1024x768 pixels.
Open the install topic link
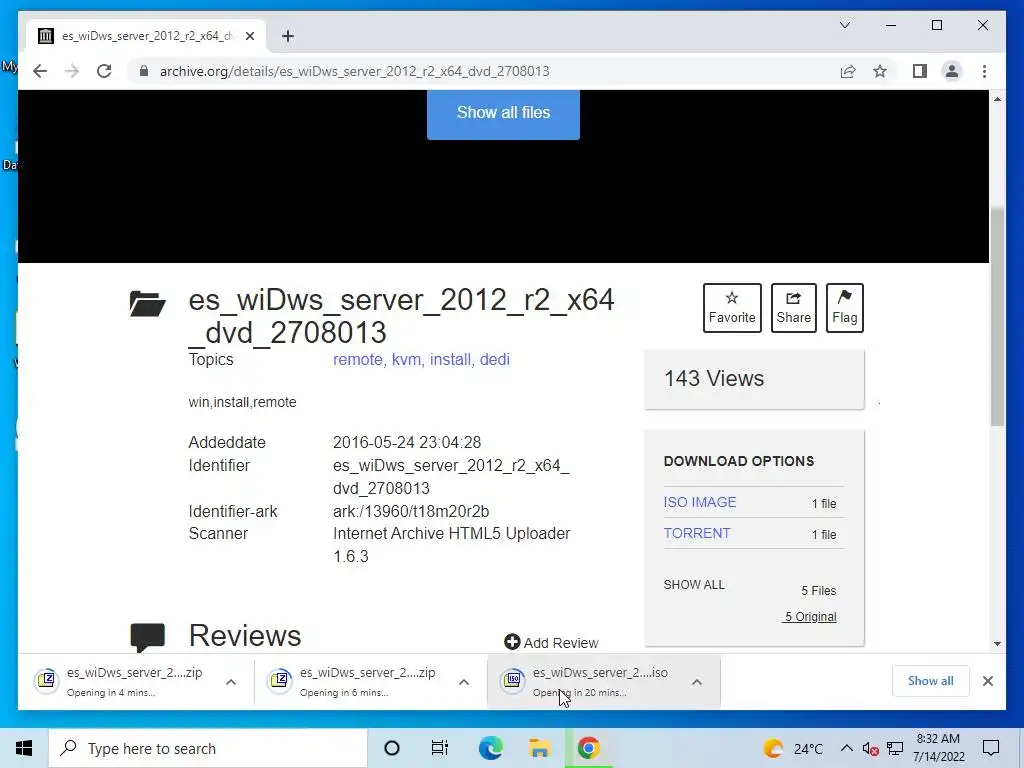click(x=450, y=359)
